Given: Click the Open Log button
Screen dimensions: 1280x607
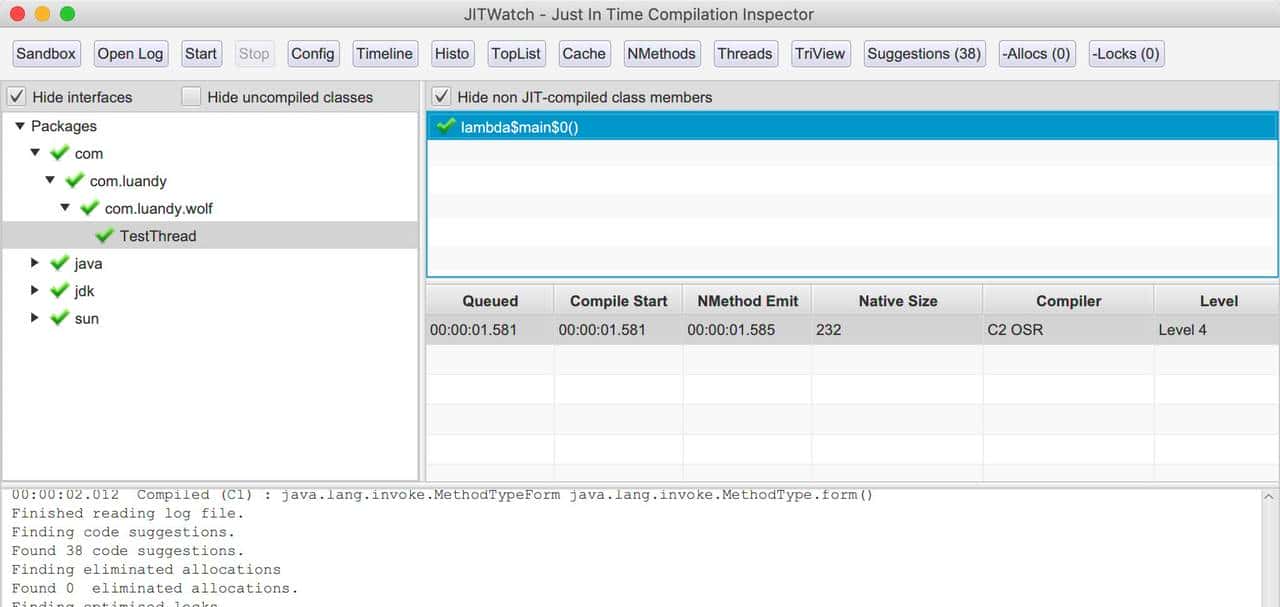Looking at the screenshot, I should 130,54.
